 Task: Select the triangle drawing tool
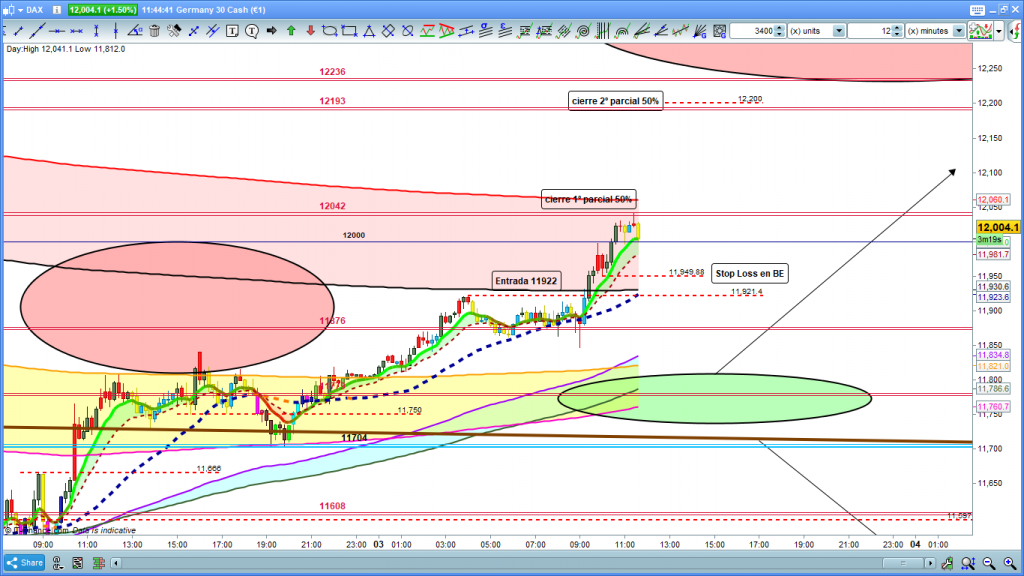click(x=367, y=31)
